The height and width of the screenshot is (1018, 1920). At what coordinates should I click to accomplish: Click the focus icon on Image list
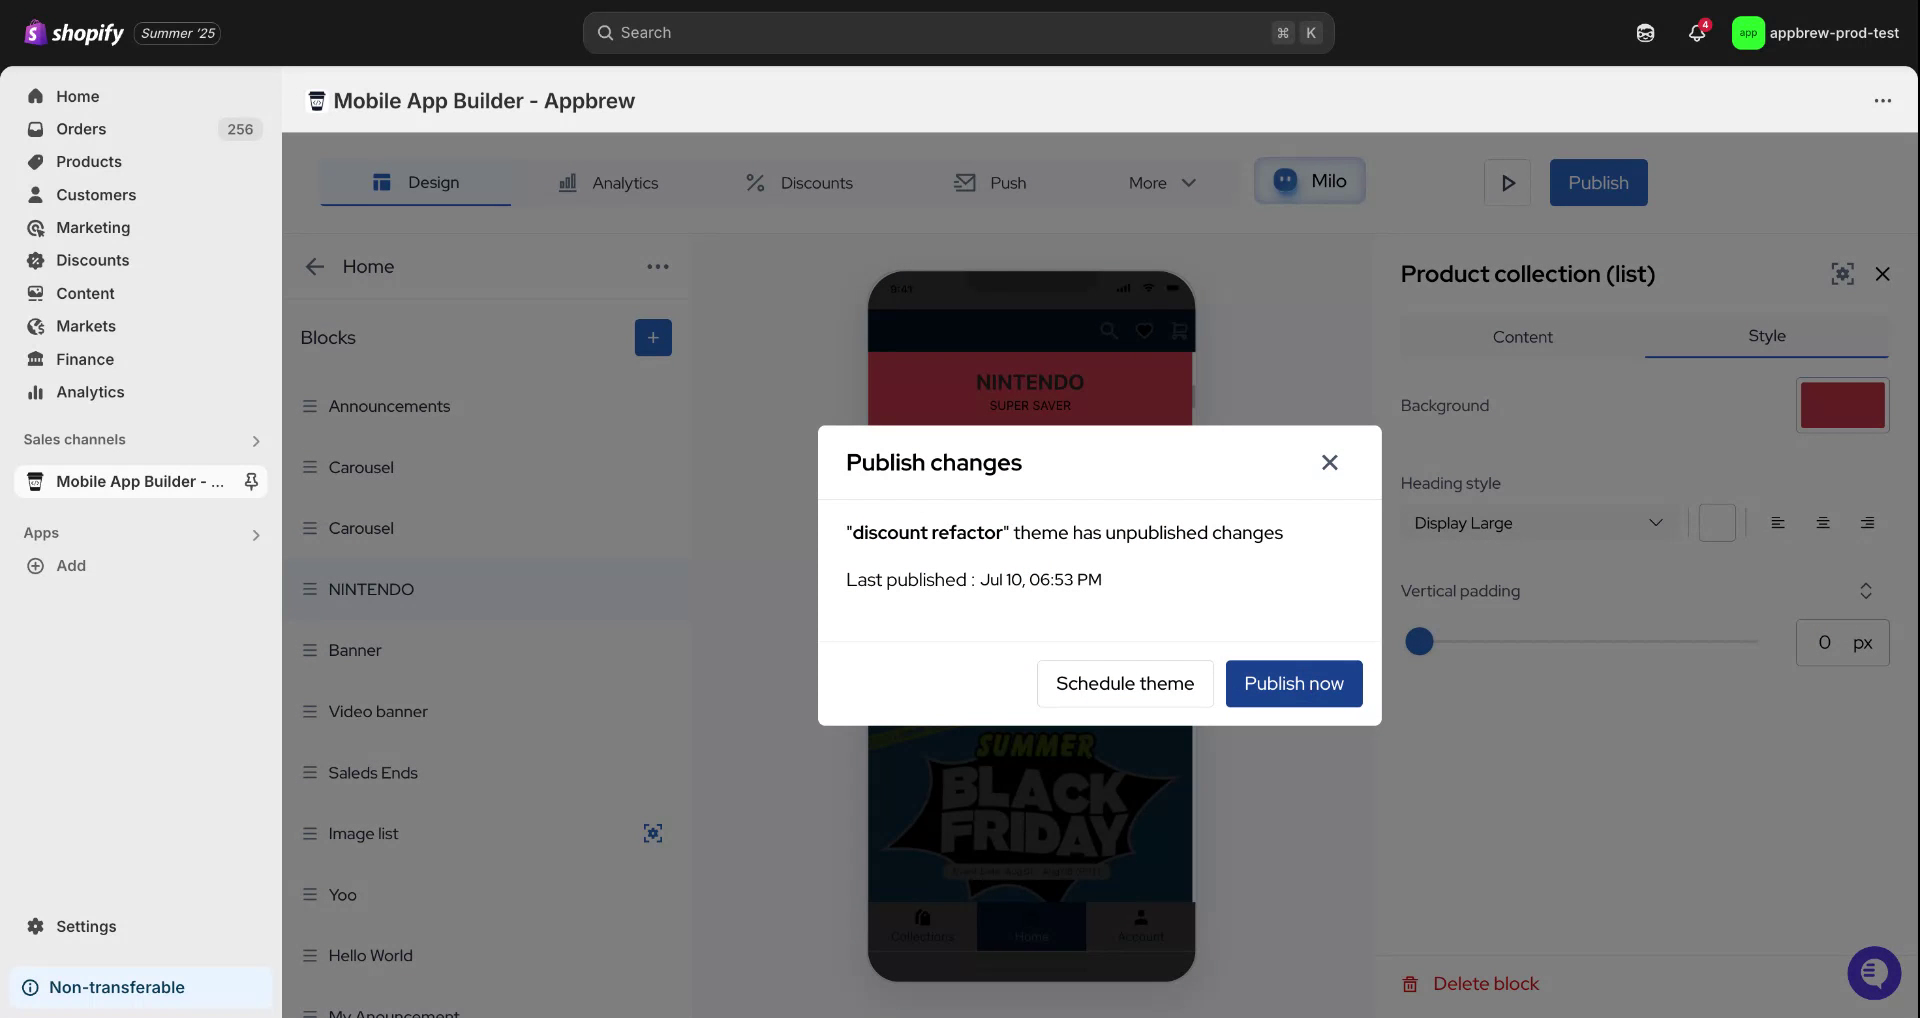pos(653,833)
